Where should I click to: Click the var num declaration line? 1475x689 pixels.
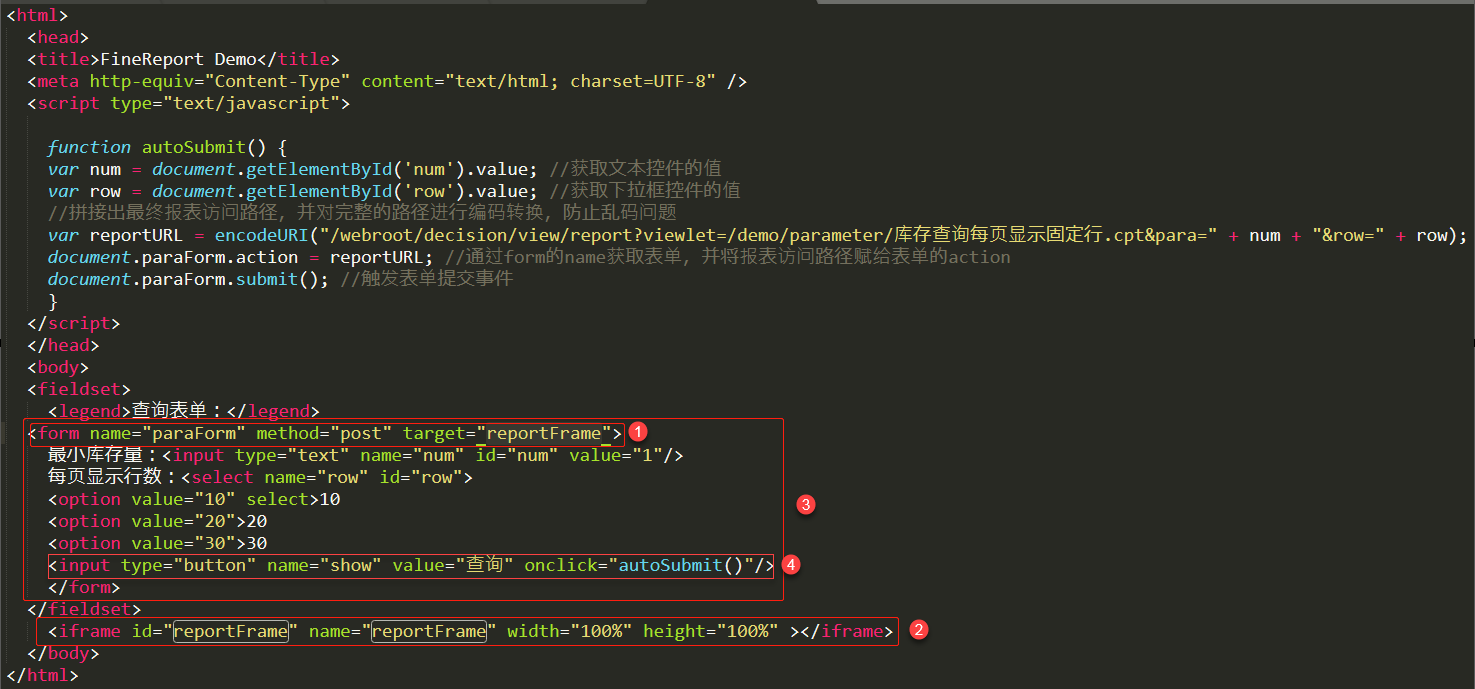(x=384, y=169)
